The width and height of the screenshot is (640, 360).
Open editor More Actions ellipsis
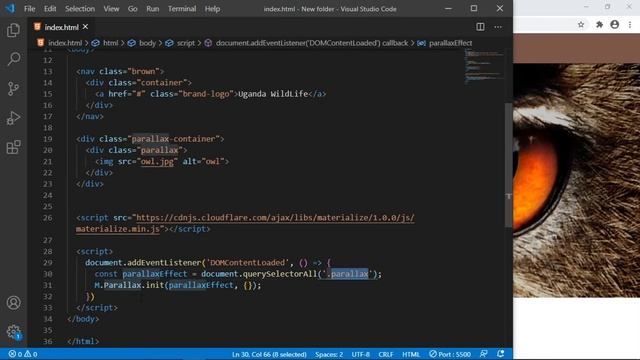coord(498,27)
